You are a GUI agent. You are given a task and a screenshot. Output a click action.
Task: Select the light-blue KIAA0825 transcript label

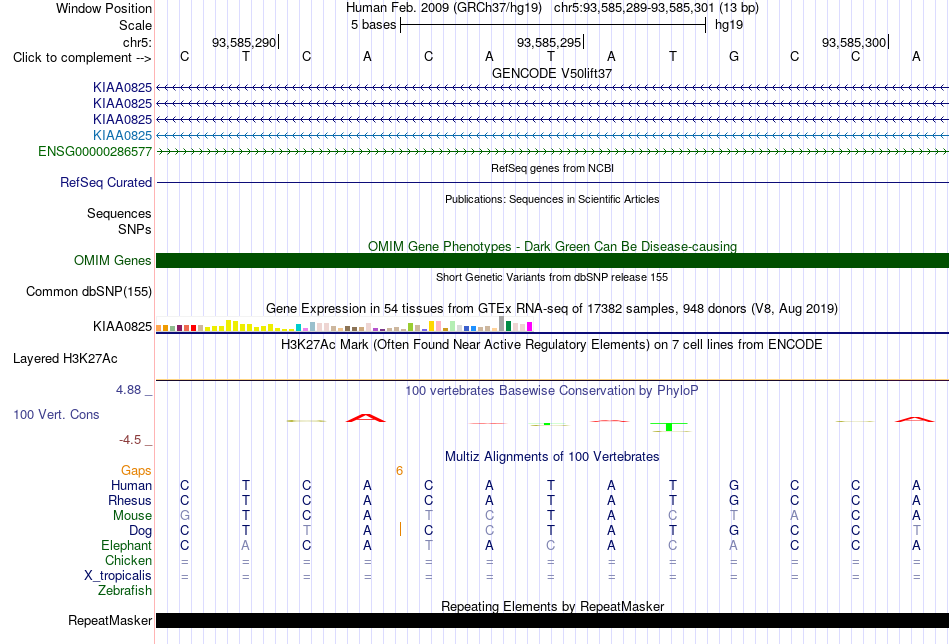click(122, 135)
